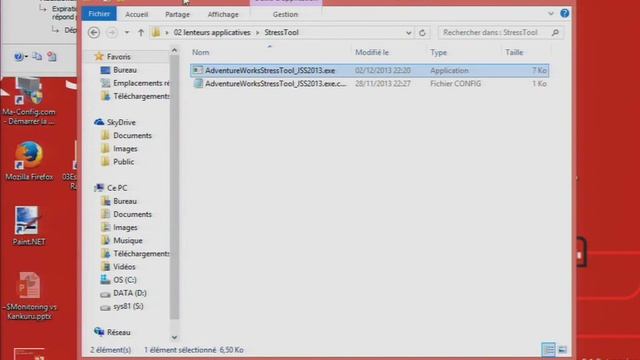Switch to the Affichage tab
The image size is (640, 360).
pos(223,14)
